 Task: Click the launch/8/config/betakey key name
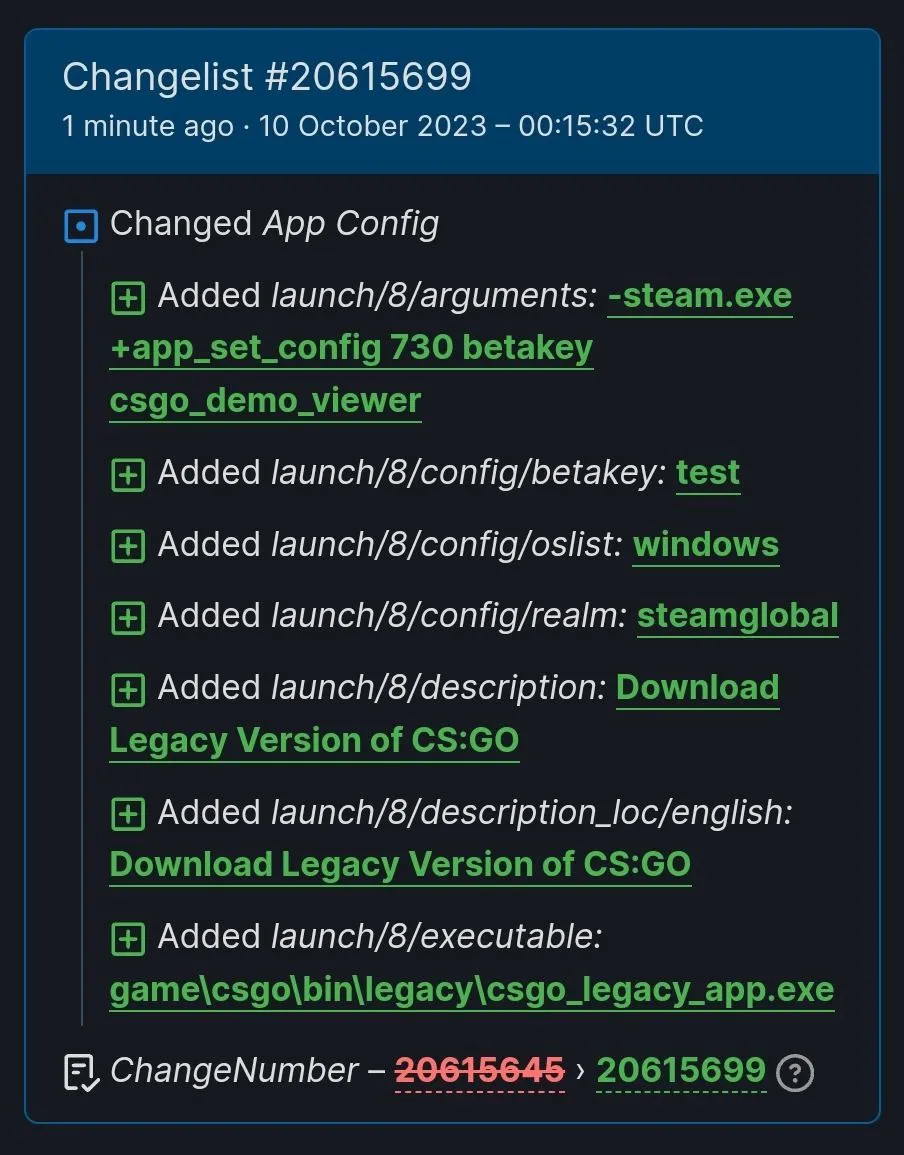(469, 473)
